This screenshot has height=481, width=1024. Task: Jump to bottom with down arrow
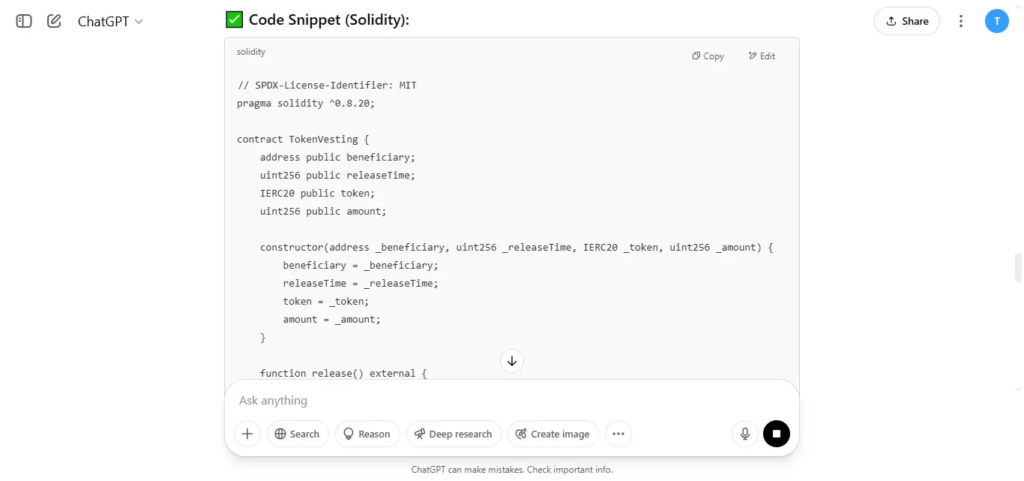[x=512, y=361]
